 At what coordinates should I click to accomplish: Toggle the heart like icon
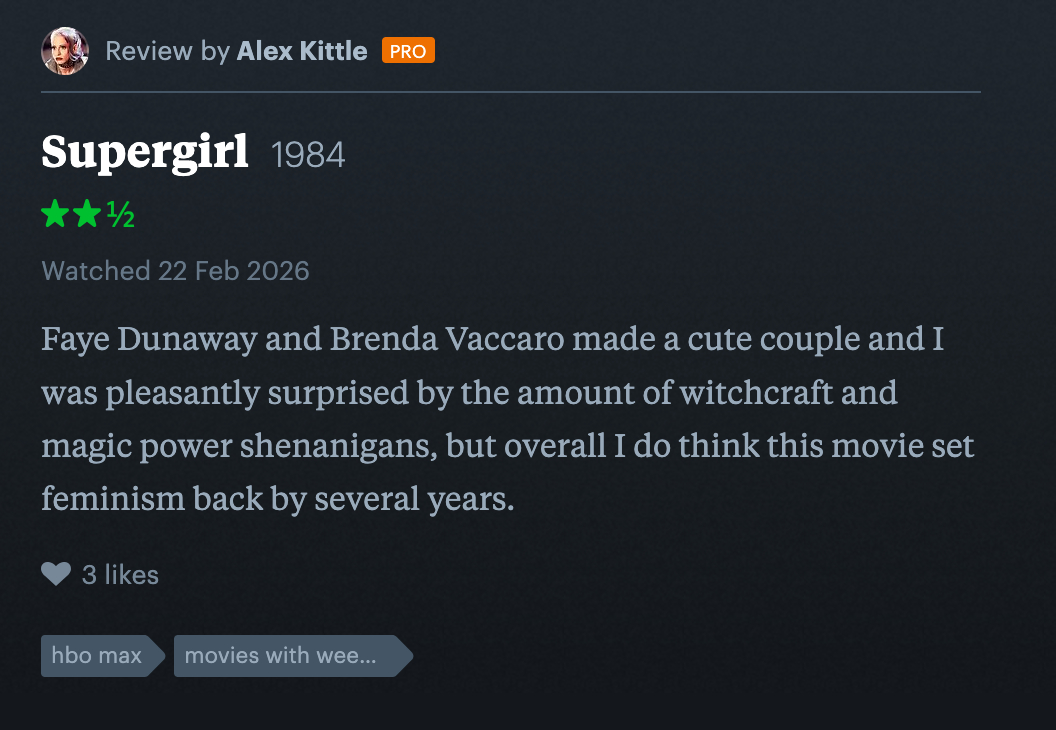(56, 574)
